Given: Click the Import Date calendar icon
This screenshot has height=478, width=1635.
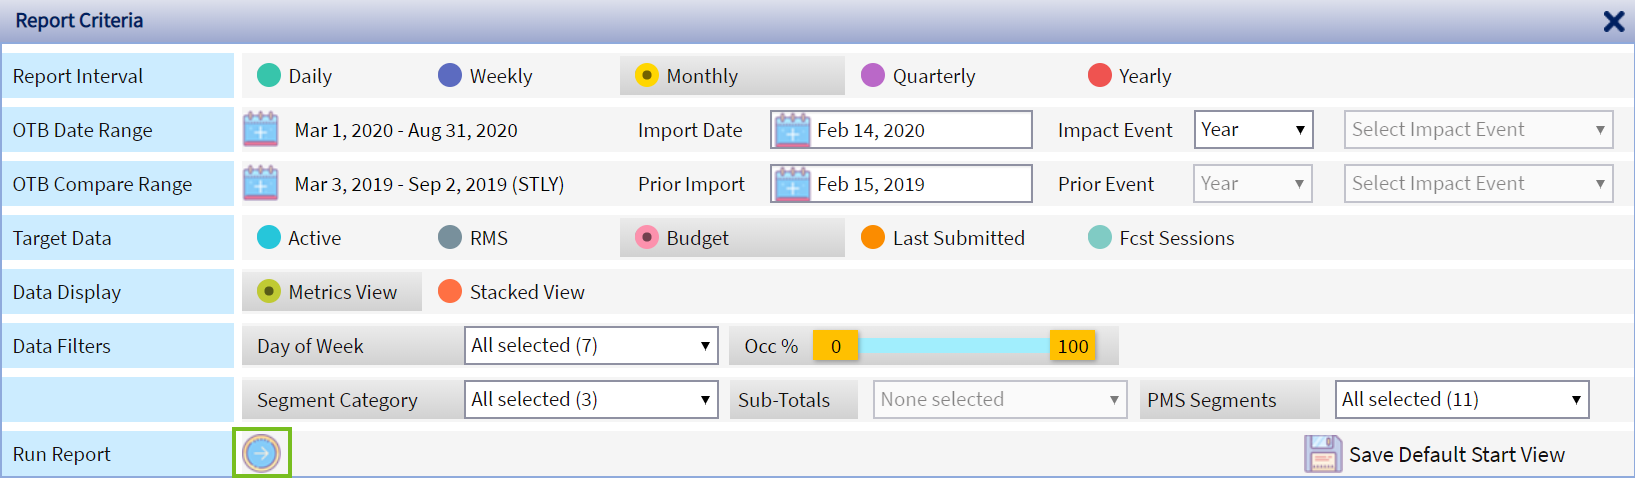Looking at the screenshot, I should tap(792, 130).
